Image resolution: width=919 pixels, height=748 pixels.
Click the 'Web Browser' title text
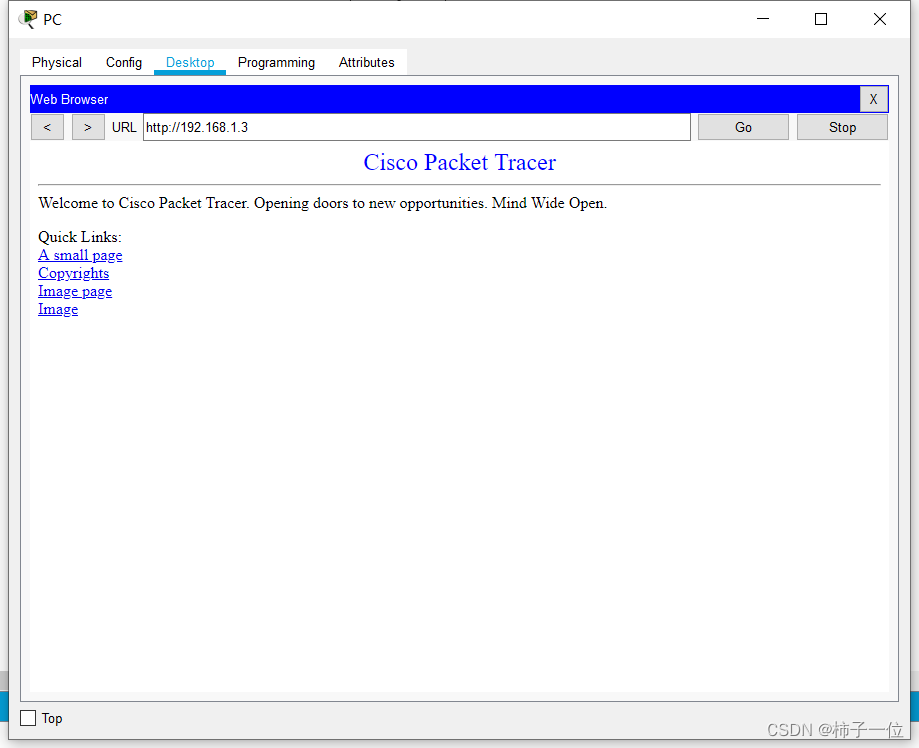[x=69, y=99]
